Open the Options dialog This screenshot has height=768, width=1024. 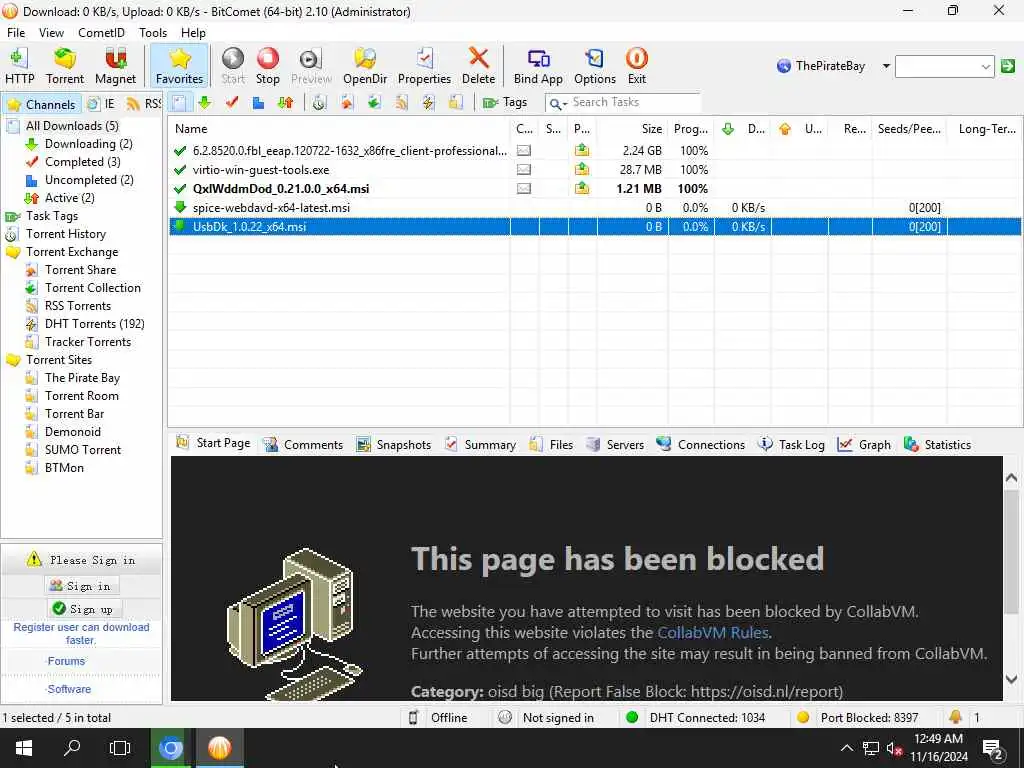pos(595,65)
